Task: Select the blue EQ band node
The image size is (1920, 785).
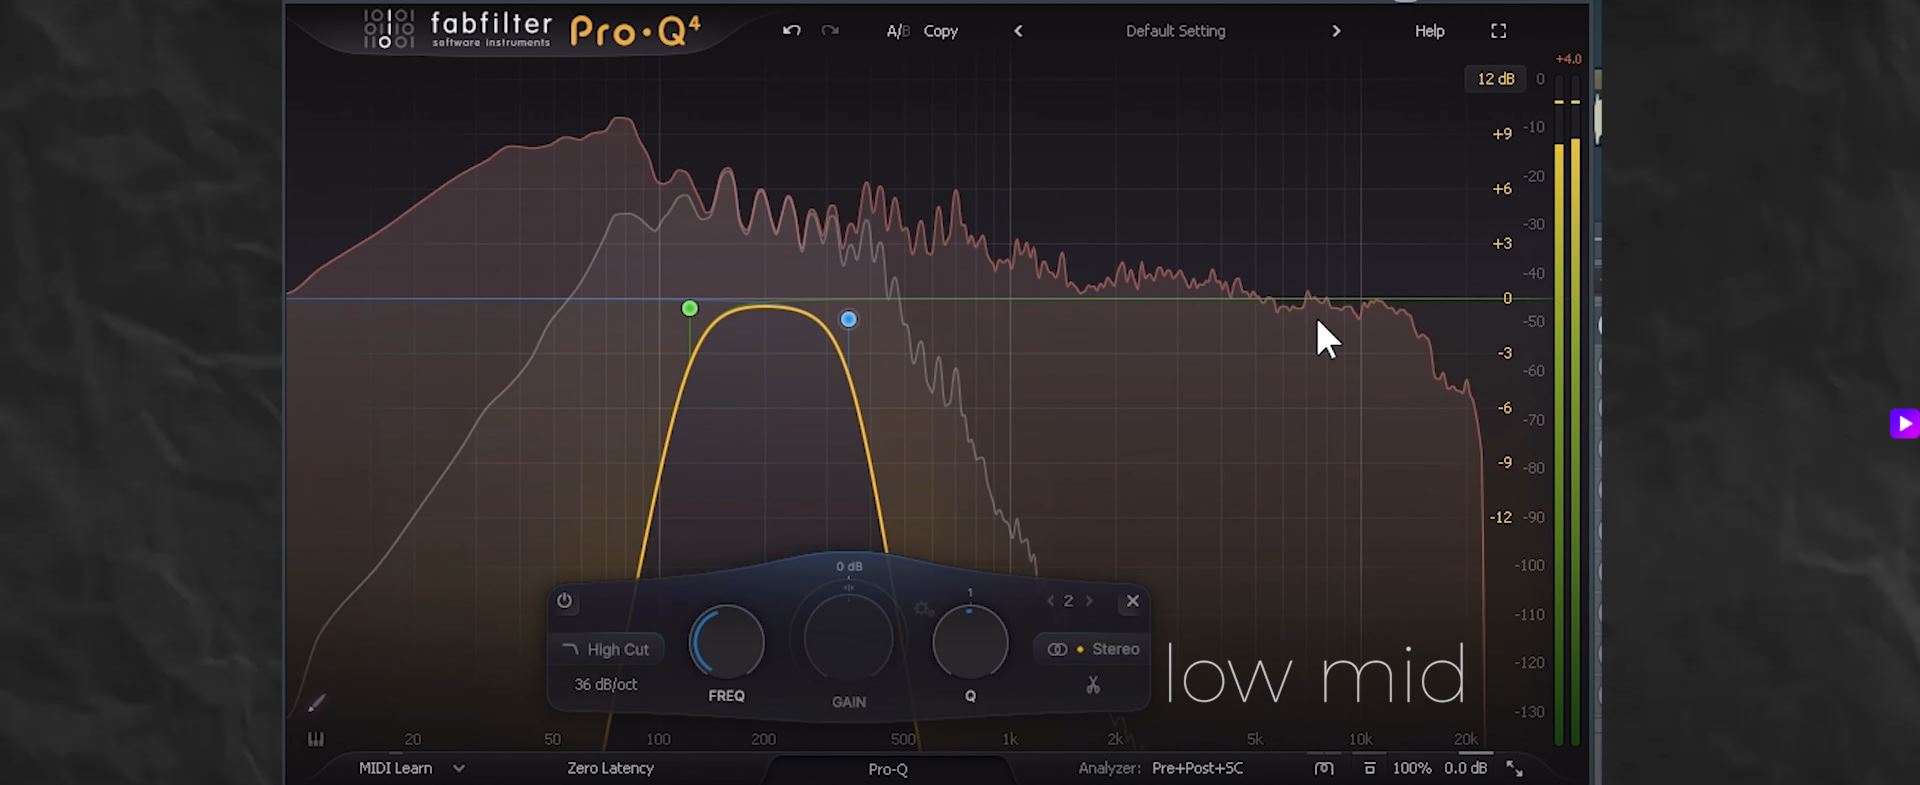Action: [x=848, y=319]
